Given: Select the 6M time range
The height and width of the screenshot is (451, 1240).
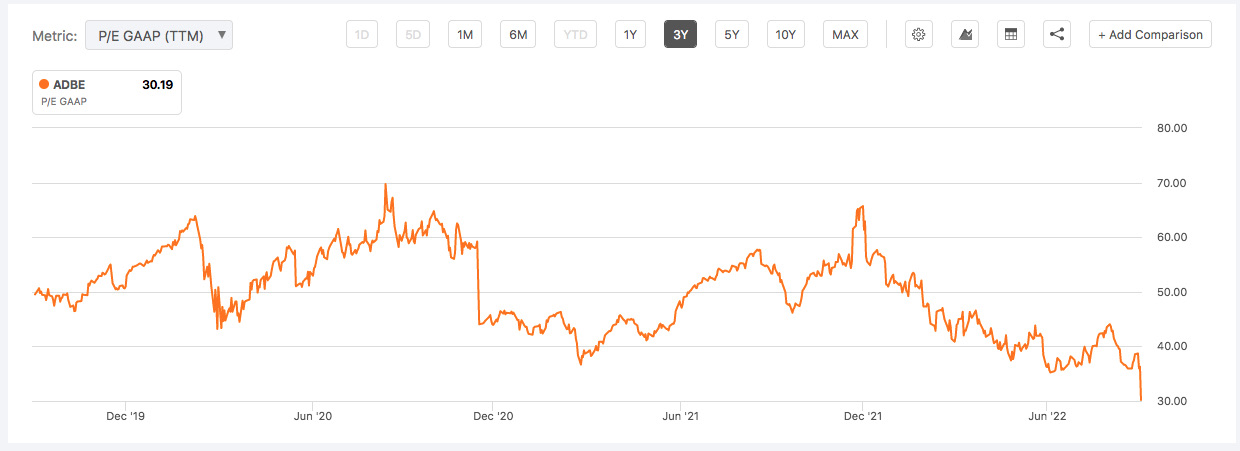Looking at the screenshot, I should pos(518,35).
